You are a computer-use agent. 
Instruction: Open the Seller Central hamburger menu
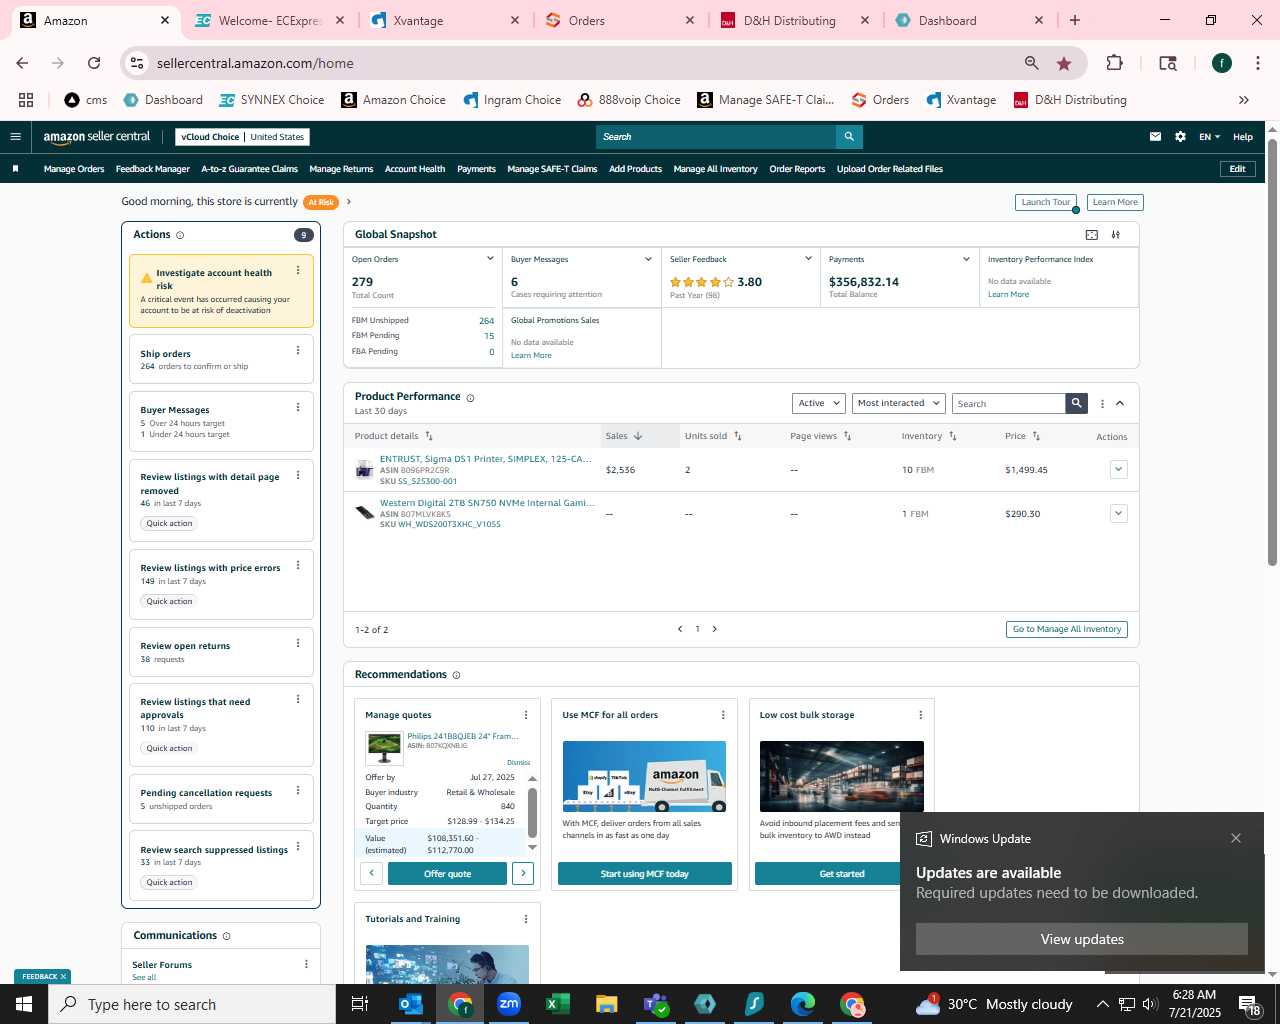[x=15, y=137]
